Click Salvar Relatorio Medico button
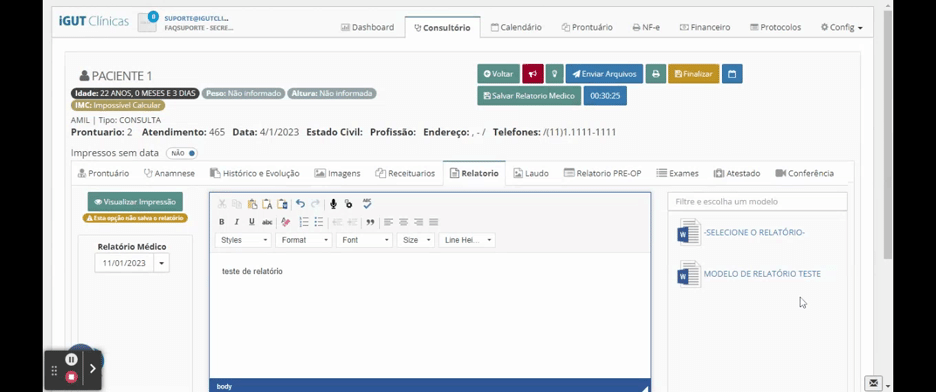The image size is (936, 392). coord(529,95)
